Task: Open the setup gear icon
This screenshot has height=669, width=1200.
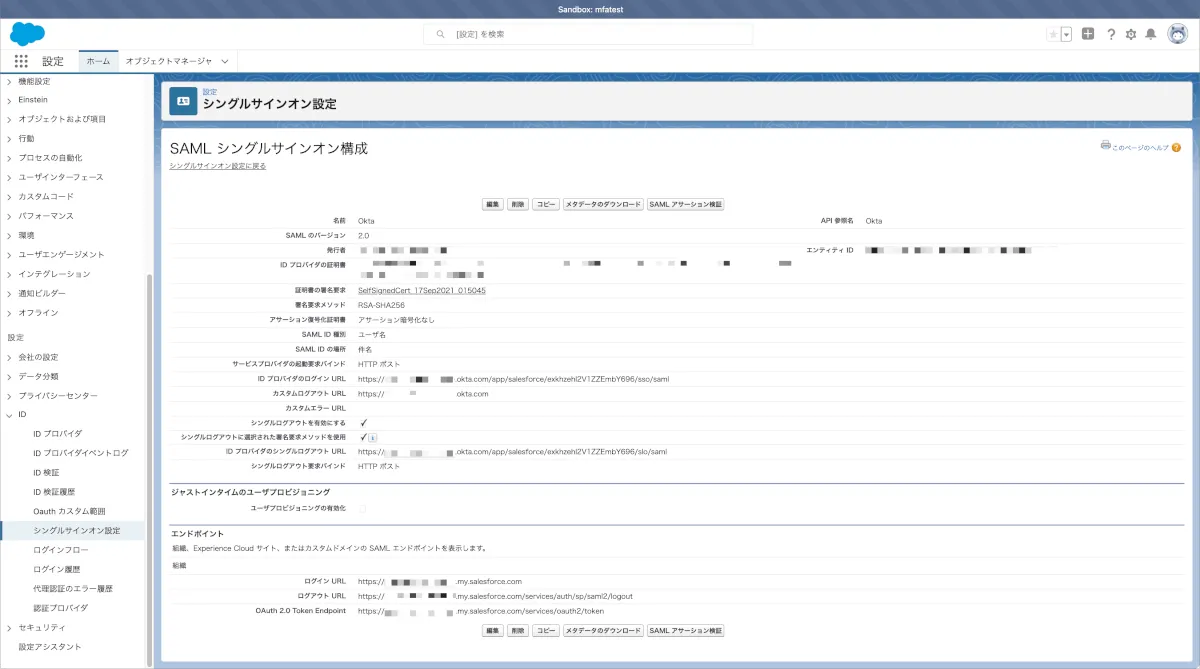Action: (x=1131, y=34)
